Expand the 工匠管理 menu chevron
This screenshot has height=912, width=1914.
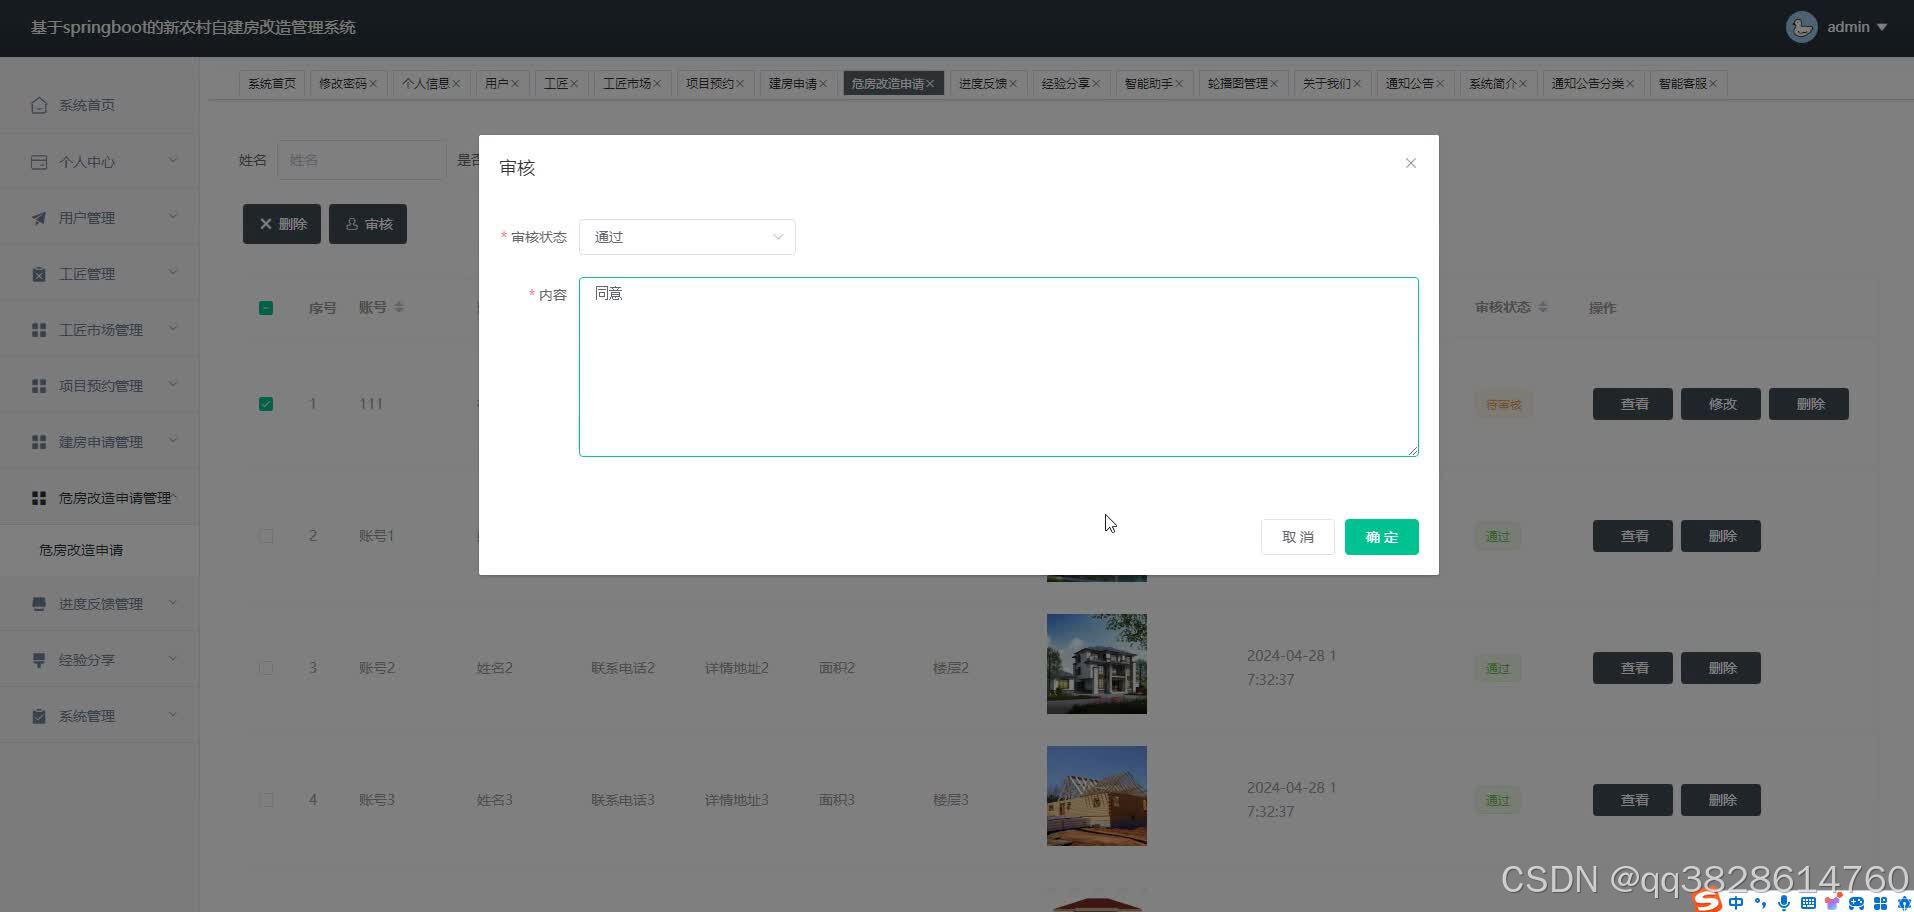point(172,272)
